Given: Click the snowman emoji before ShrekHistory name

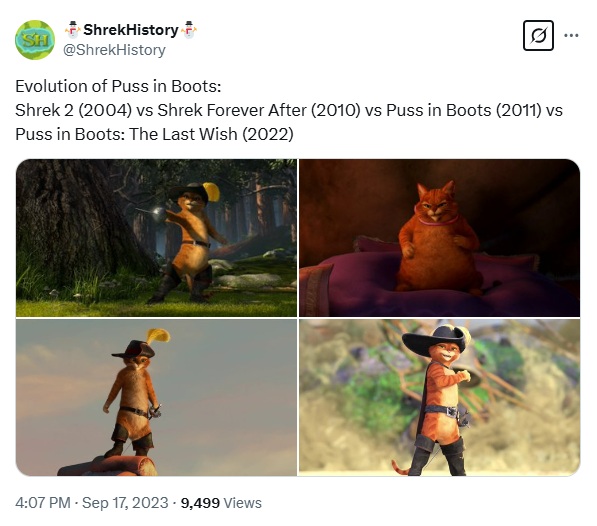Looking at the screenshot, I should 72,30.
